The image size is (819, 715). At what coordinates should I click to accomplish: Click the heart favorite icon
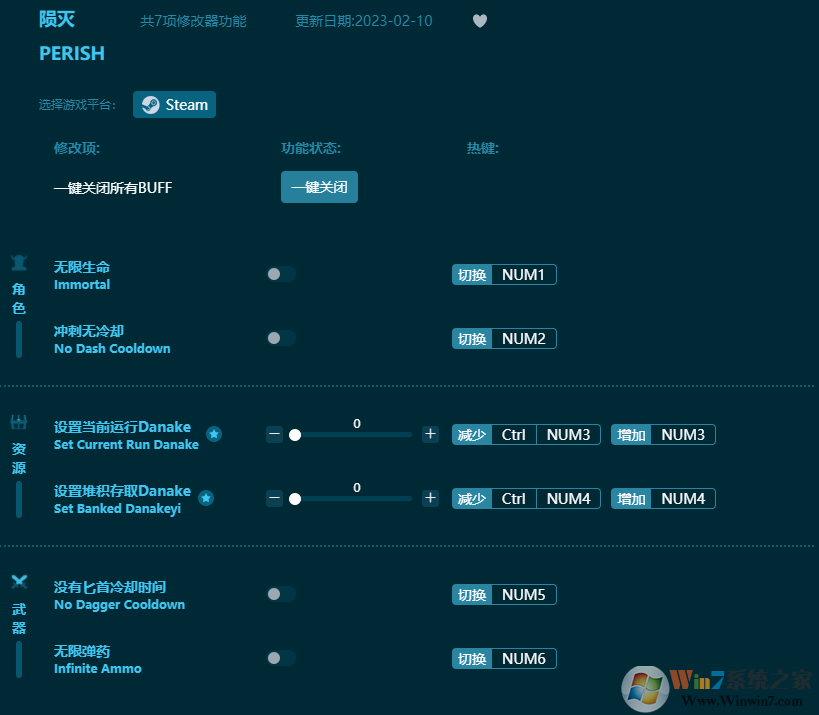pos(479,21)
